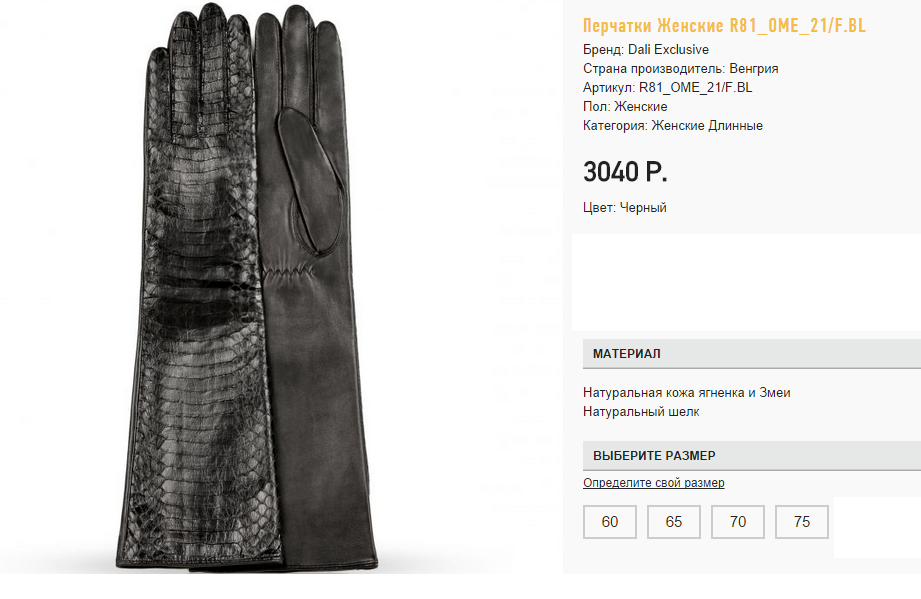
Task: Expand the ВЫБЕРИТЕ РАЗМЕР section header
Action: coord(752,456)
